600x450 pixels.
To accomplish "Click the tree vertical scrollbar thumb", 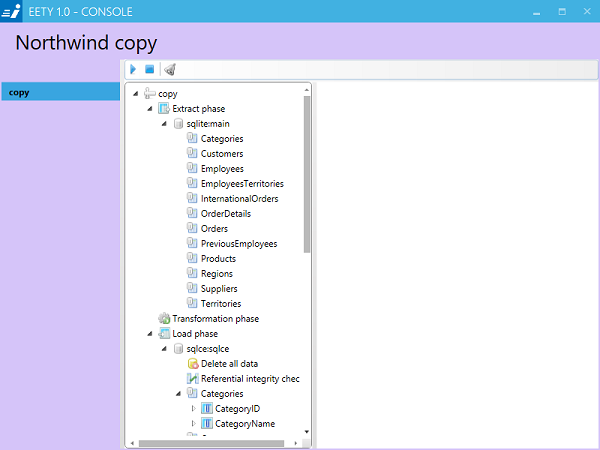I will [307, 174].
